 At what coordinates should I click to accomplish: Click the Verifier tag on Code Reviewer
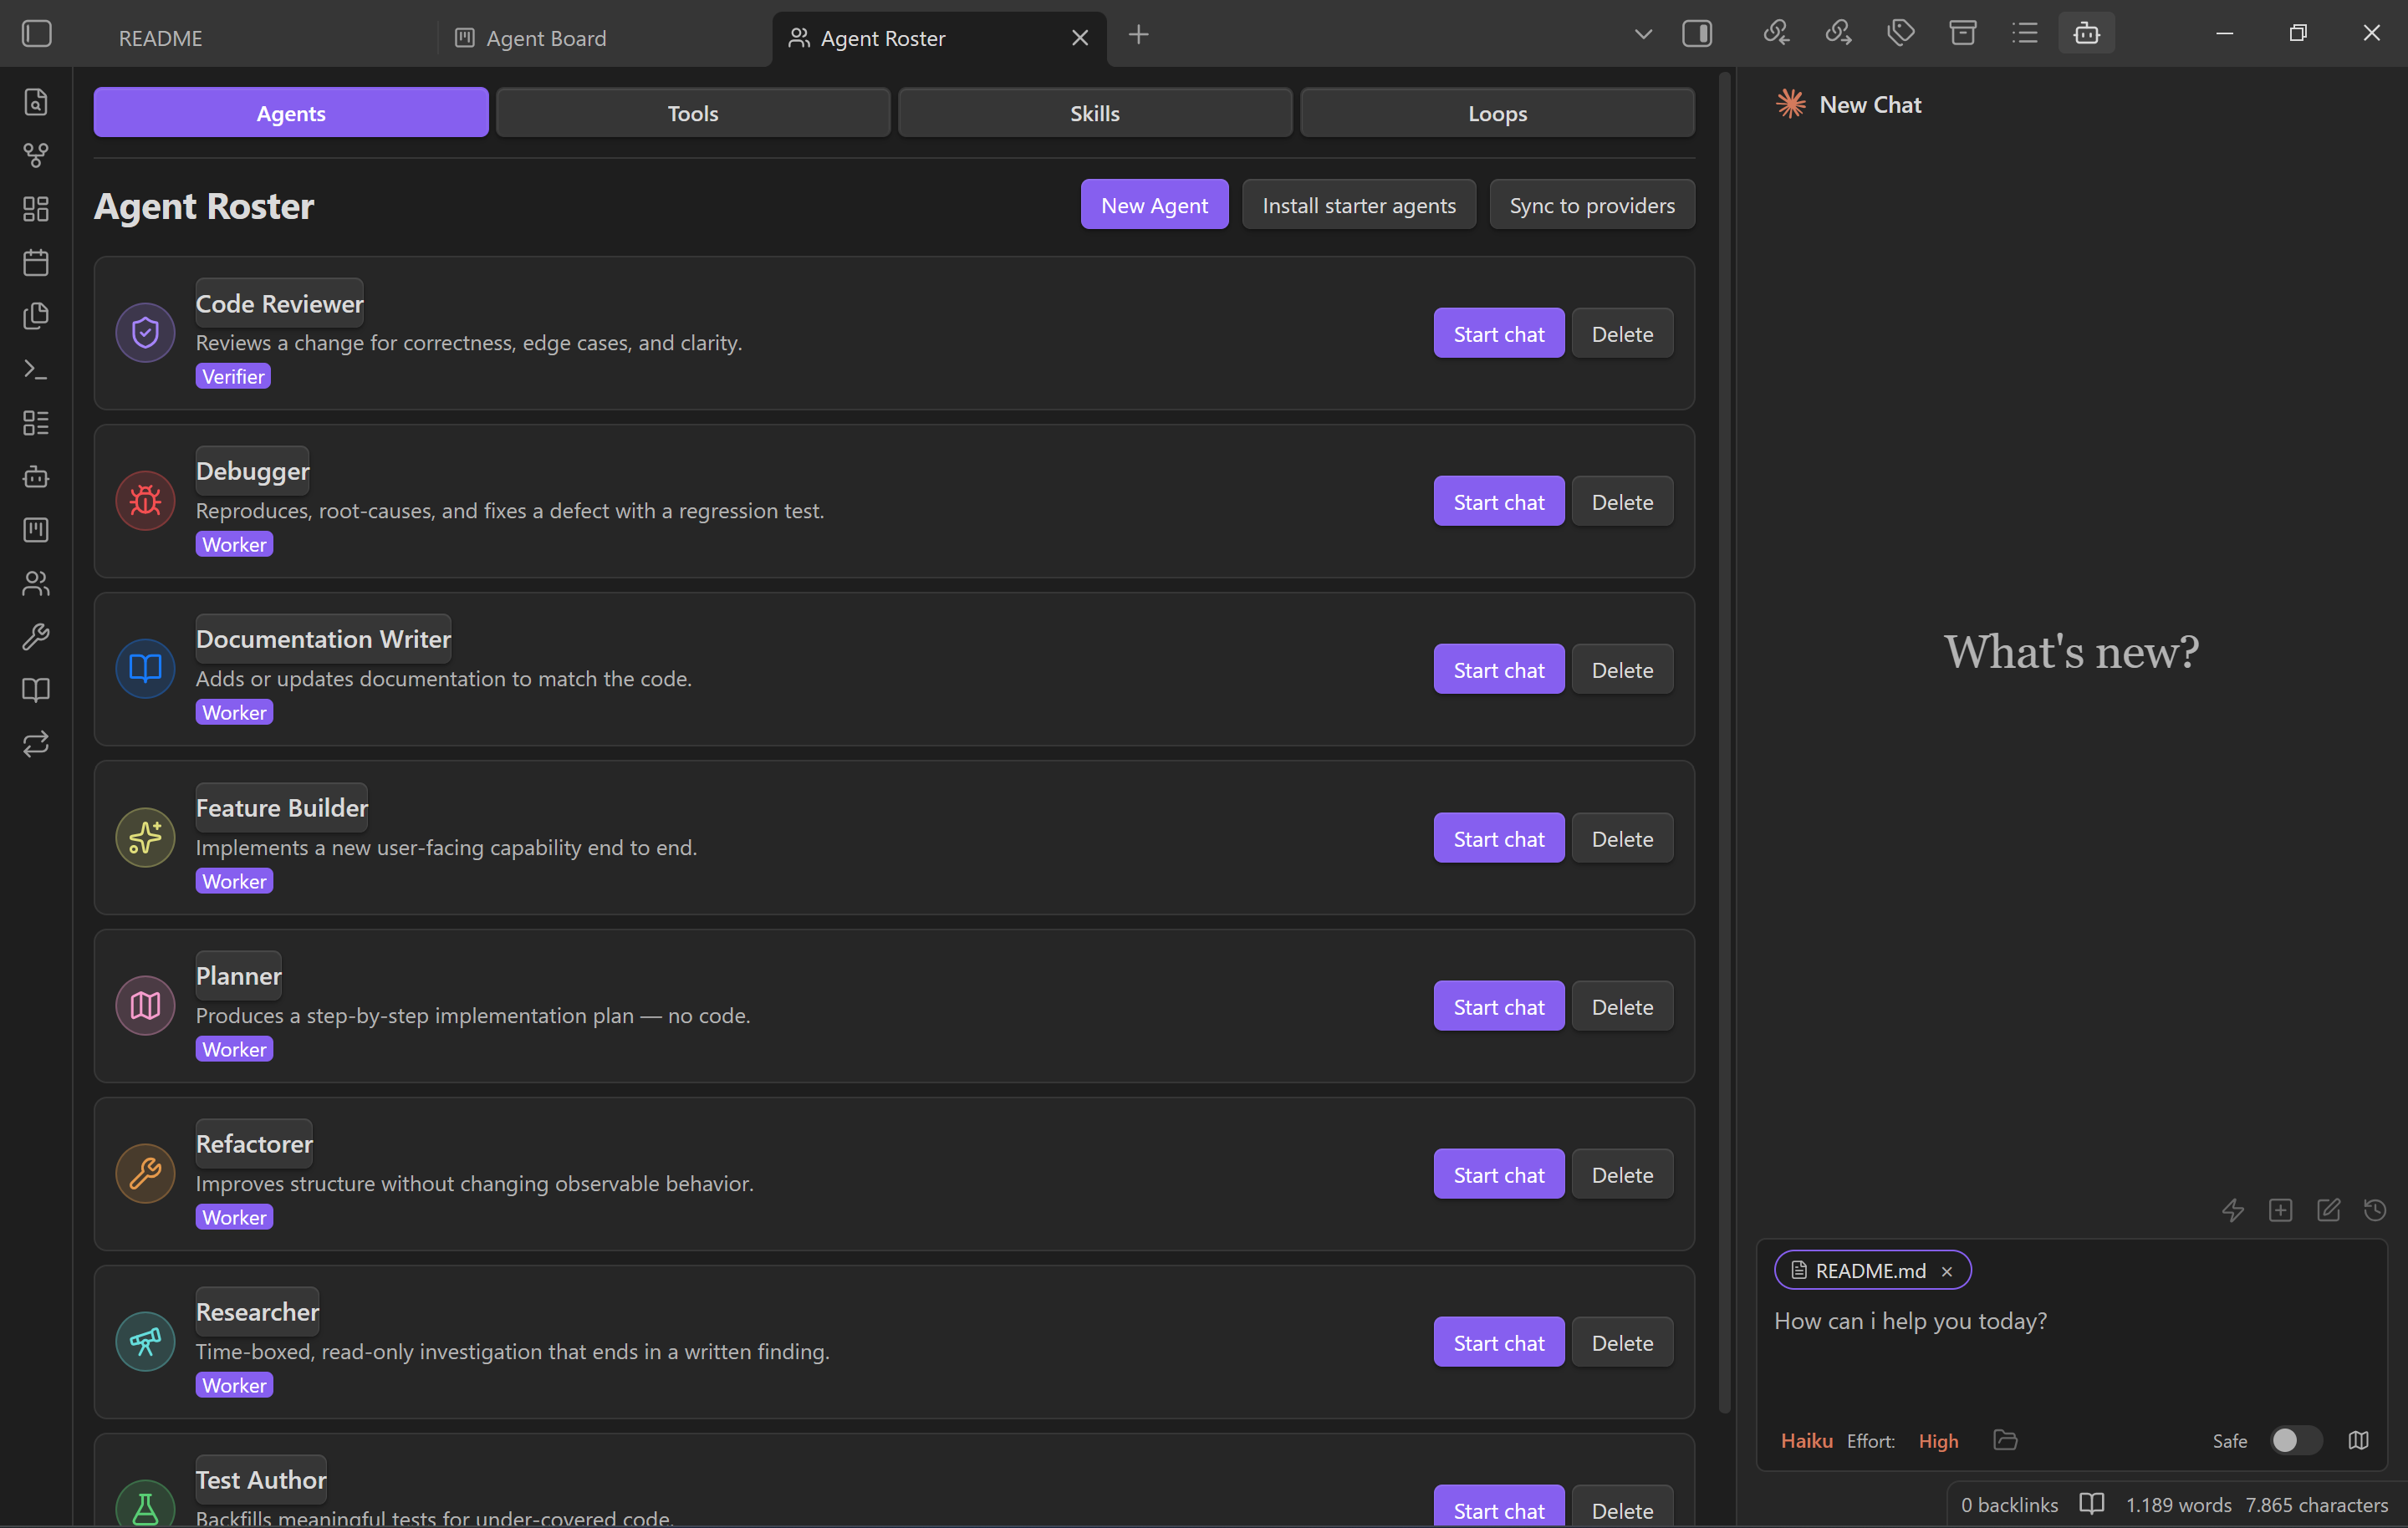pyautogui.click(x=233, y=376)
